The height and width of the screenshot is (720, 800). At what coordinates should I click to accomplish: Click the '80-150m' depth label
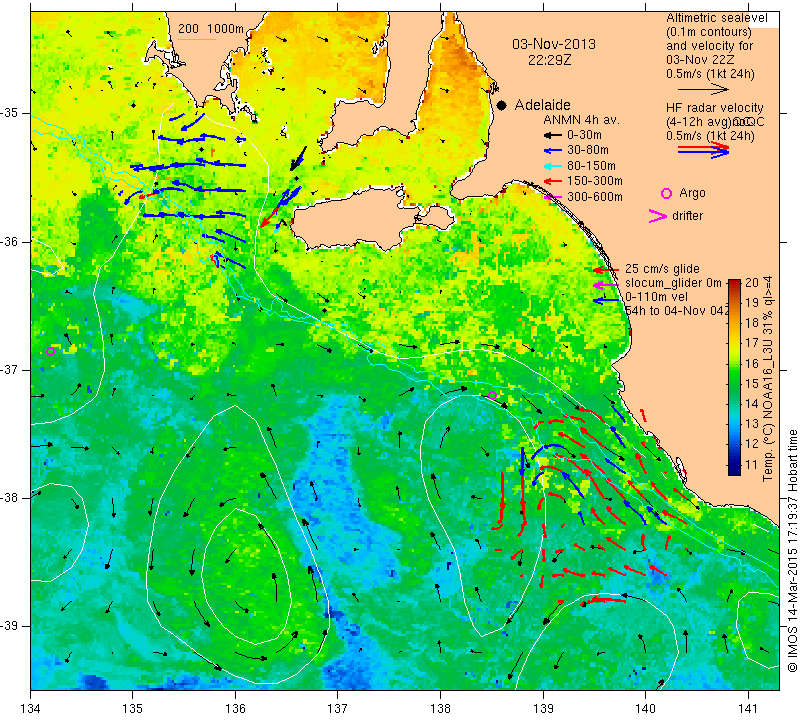point(591,166)
